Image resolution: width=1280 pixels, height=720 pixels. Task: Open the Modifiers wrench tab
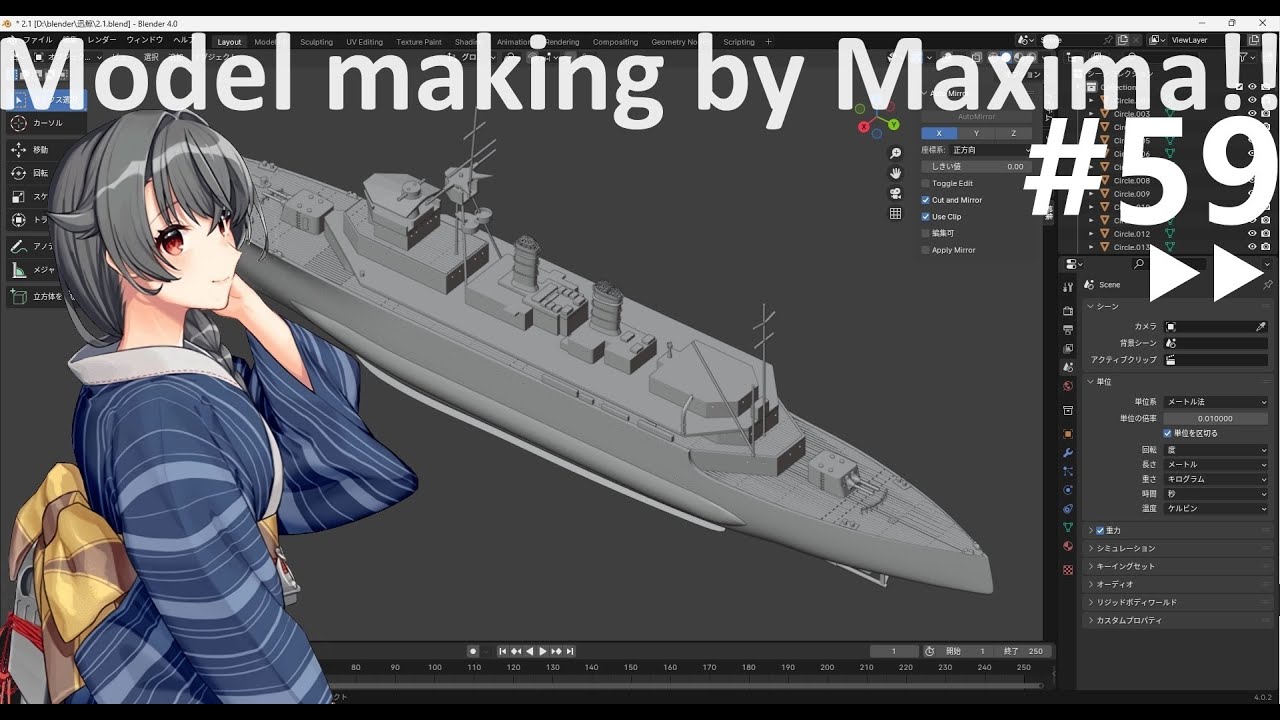point(1068,453)
